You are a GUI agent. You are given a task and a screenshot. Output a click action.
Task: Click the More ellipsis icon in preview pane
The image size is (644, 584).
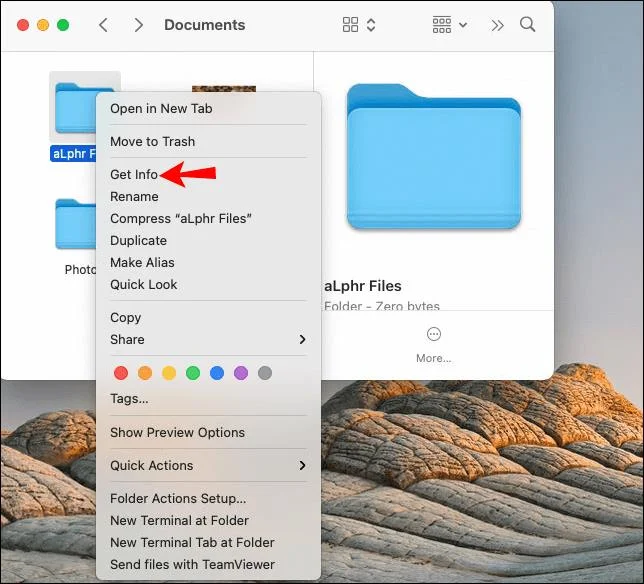(434, 334)
